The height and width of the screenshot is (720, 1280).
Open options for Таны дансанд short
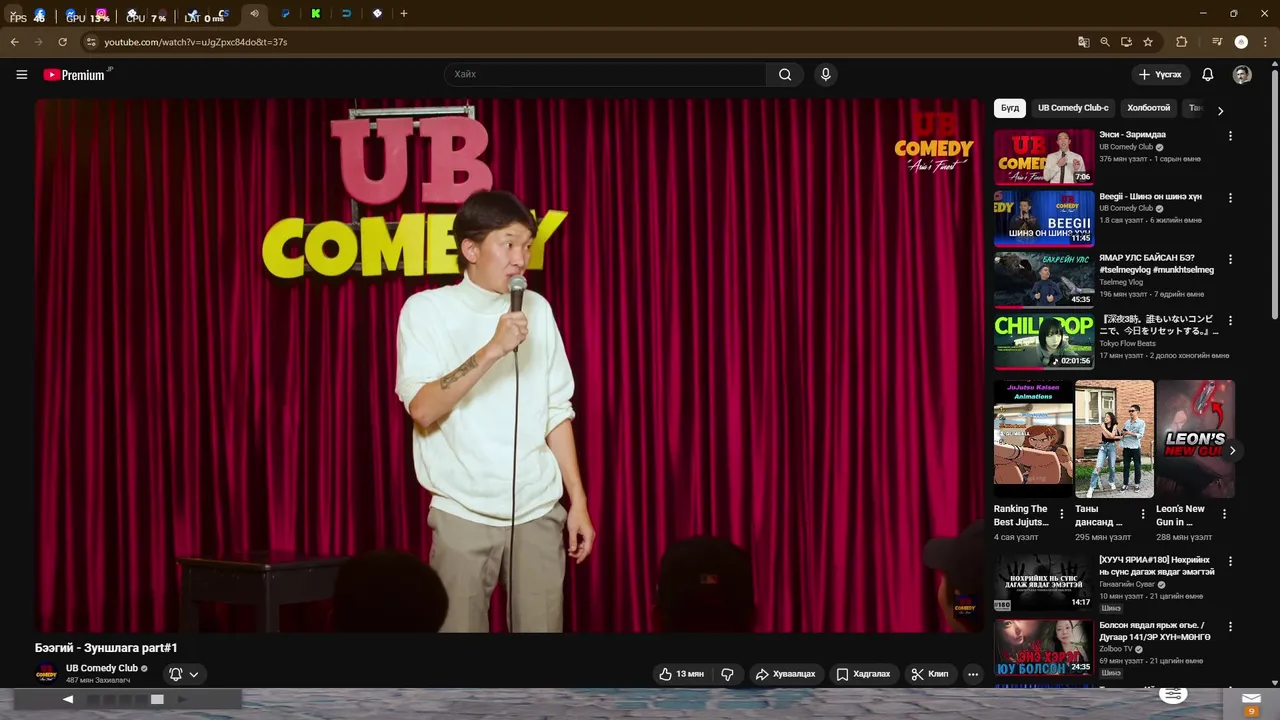1143,514
